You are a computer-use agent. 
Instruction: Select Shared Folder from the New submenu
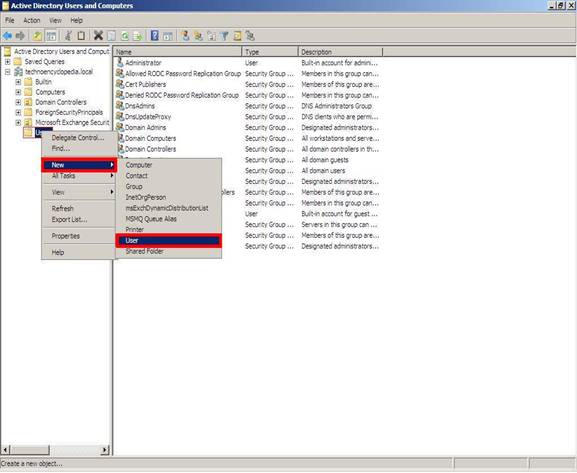point(169,251)
